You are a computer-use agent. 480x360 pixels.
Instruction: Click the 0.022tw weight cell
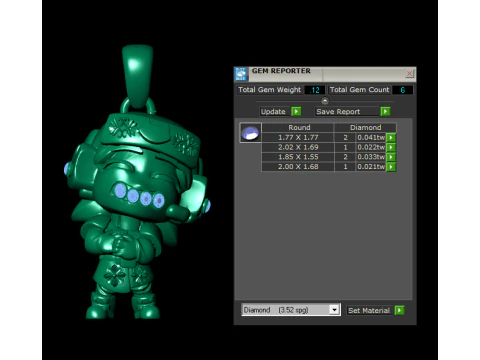(371, 147)
